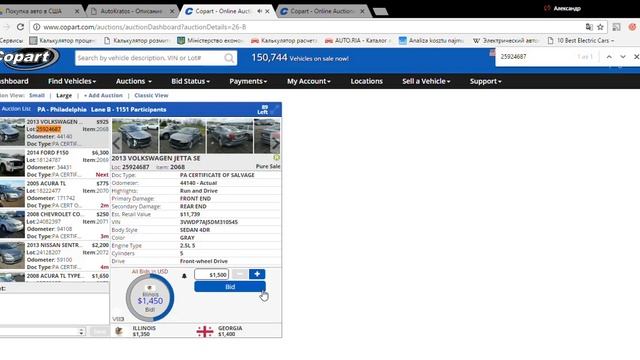Show next vehicle photo with right arrow
The height and width of the screenshot is (360, 640).
[276, 143]
